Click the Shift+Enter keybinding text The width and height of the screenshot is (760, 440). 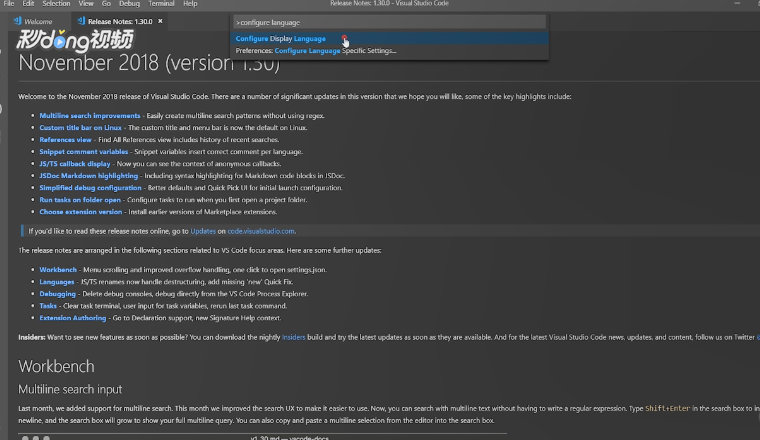point(667,409)
